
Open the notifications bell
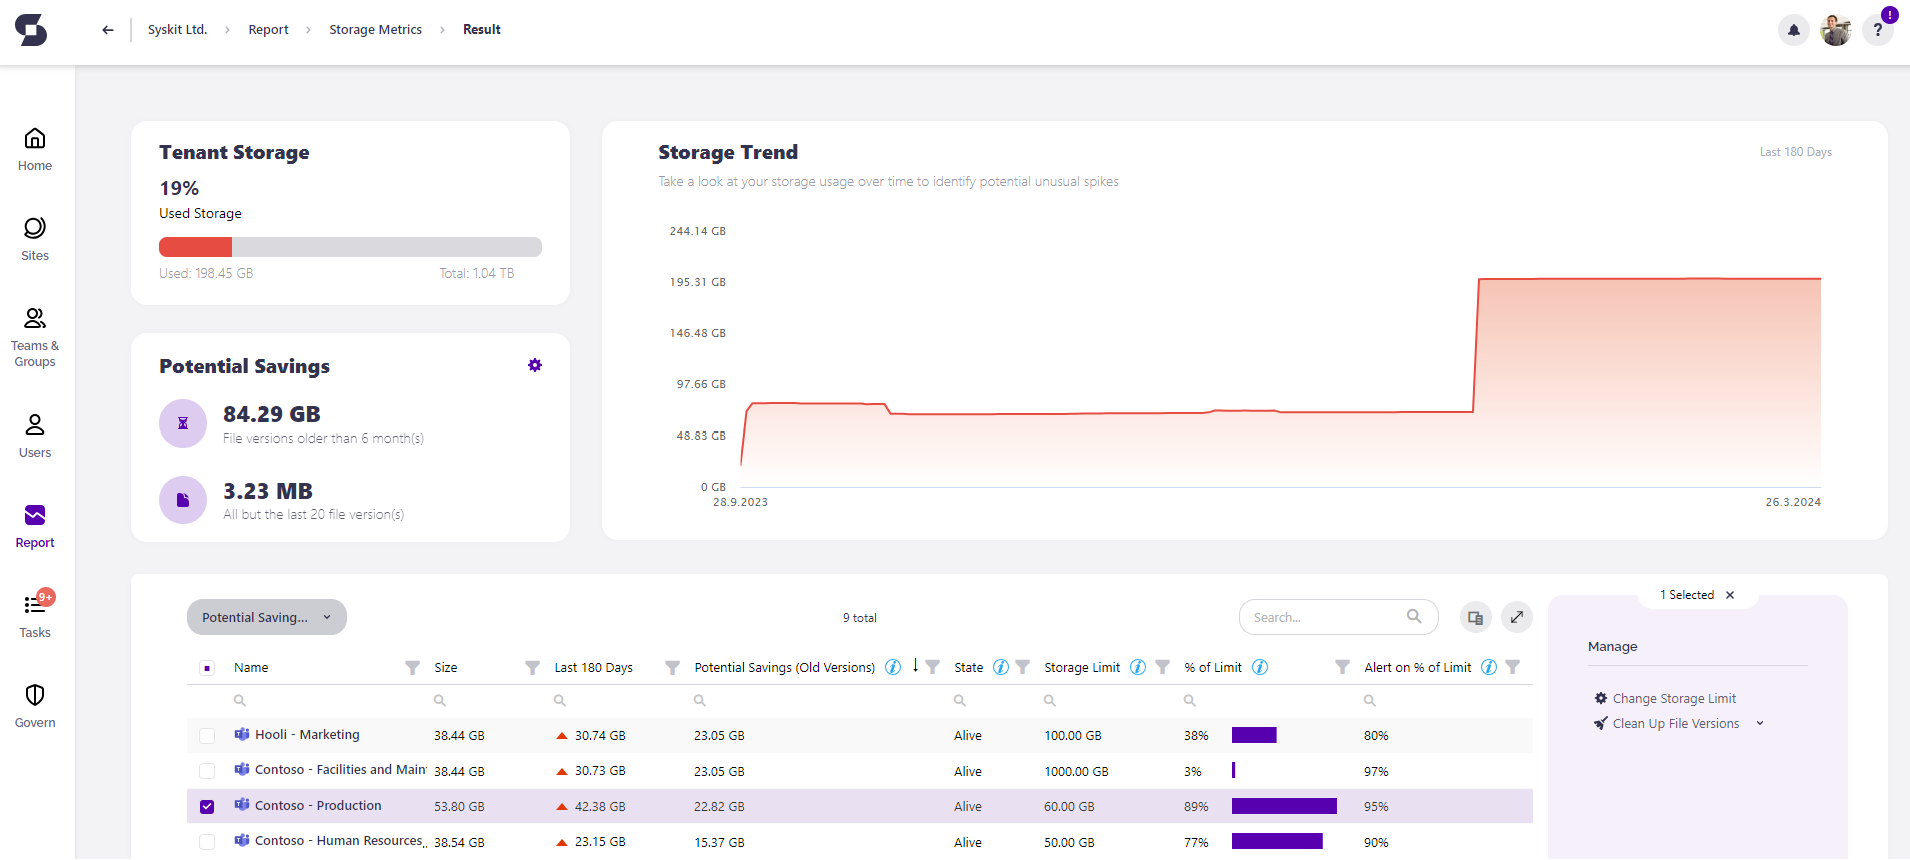(1794, 30)
